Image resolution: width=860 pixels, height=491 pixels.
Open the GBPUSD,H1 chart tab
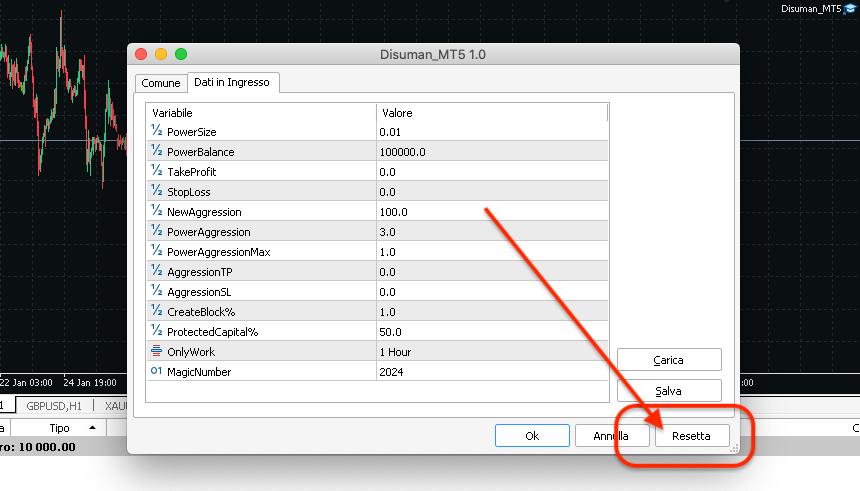click(x=54, y=406)
